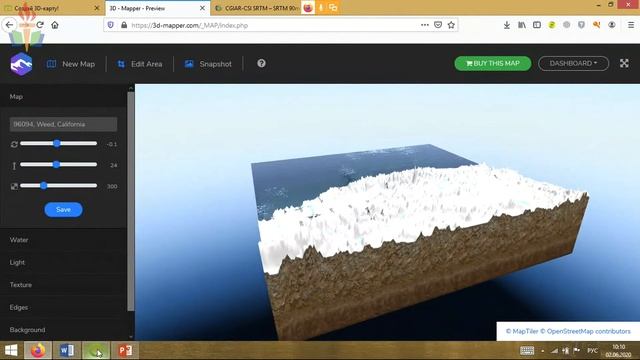Image resolution: width=640 pixels, height=360 pixels.
Task: Open Edit Area tool
Action: pyautogui.click(x=140, y=64)
